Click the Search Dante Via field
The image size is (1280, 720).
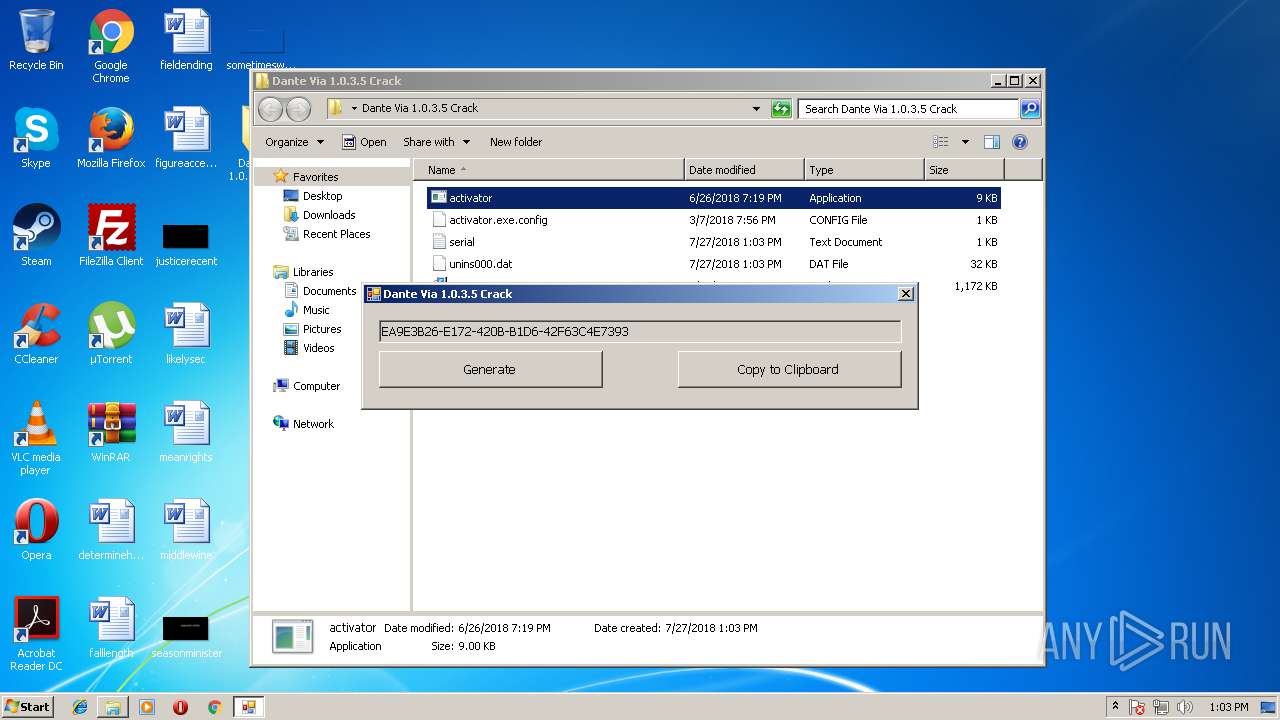[908, 109]
